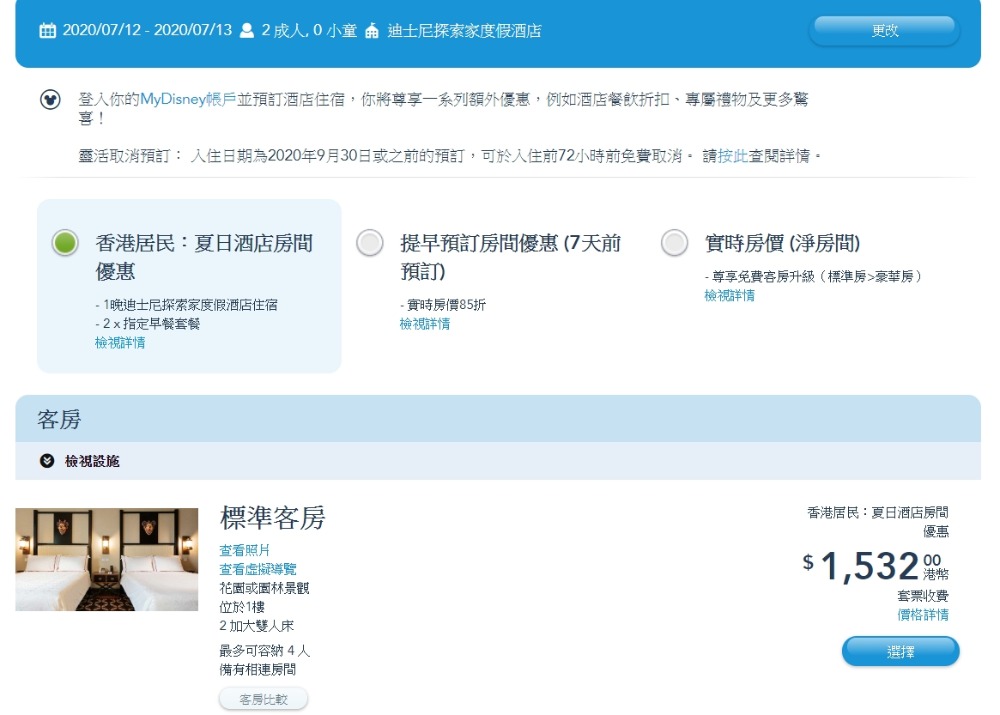Click the 客房比較 button
Screen dimensions: 1000x715
click(263, 699)
